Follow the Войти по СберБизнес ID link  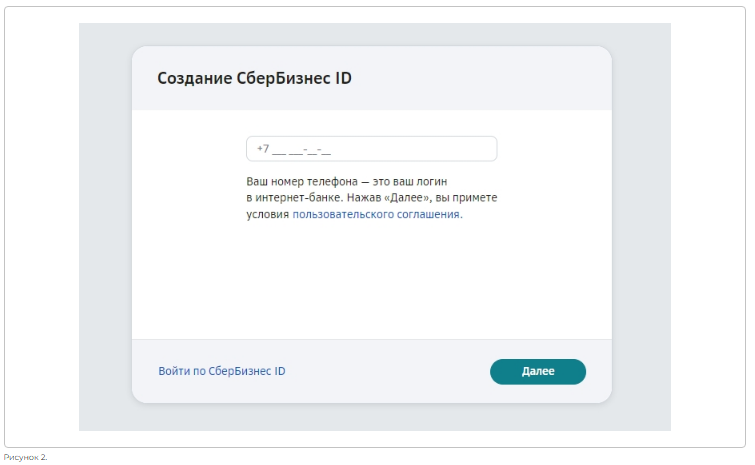point(222,371)
